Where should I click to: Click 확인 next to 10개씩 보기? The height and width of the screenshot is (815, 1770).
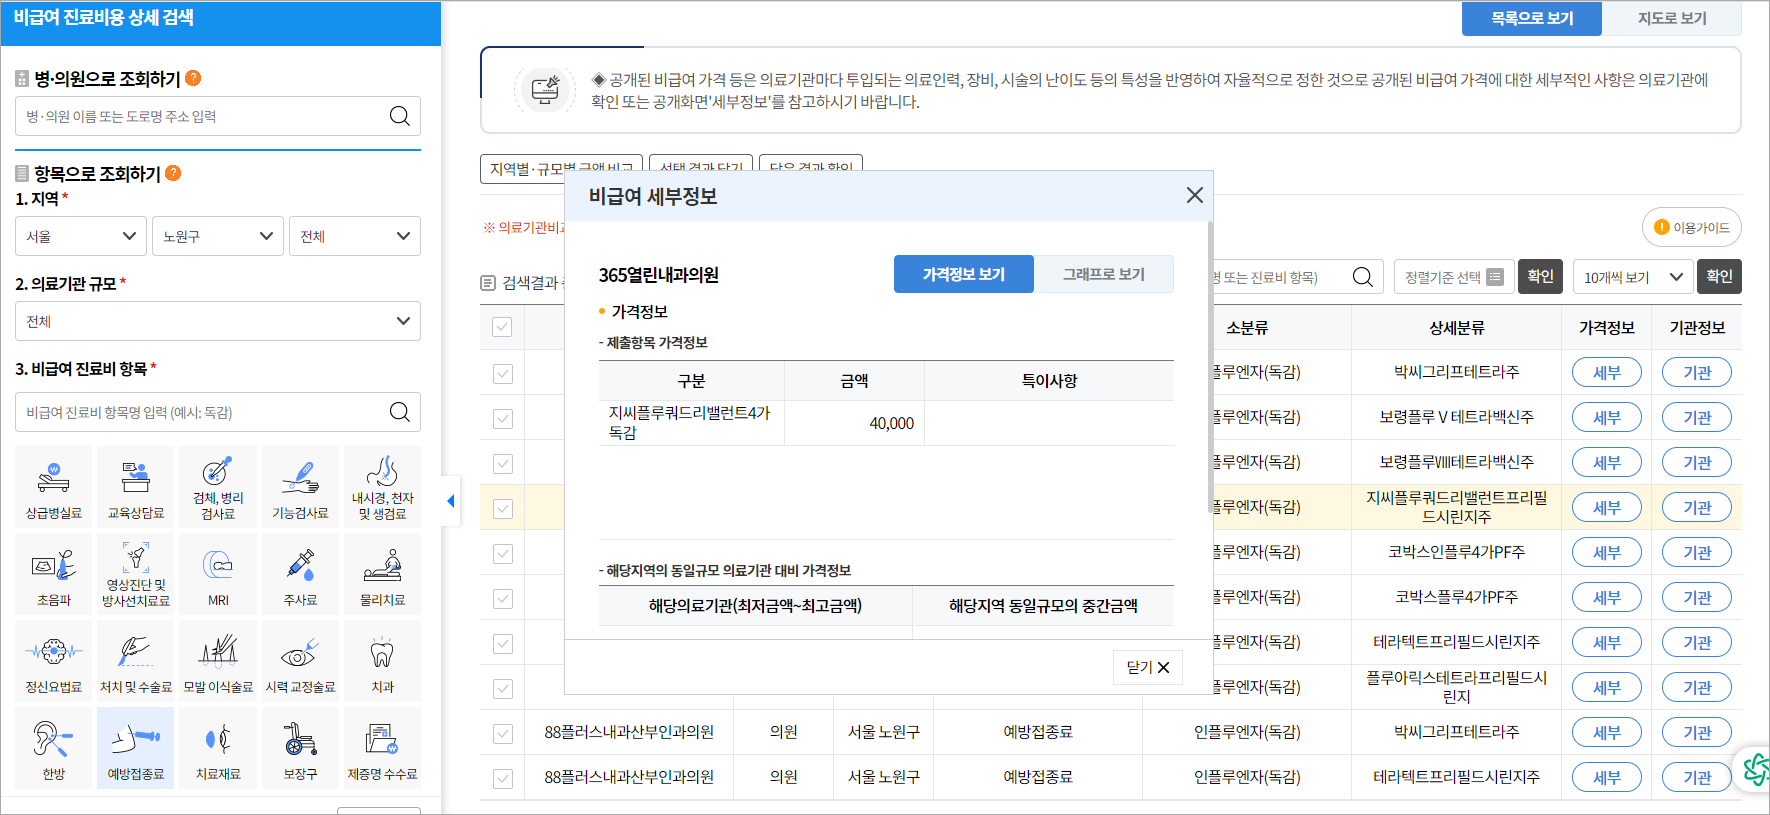pos(1719,277)
